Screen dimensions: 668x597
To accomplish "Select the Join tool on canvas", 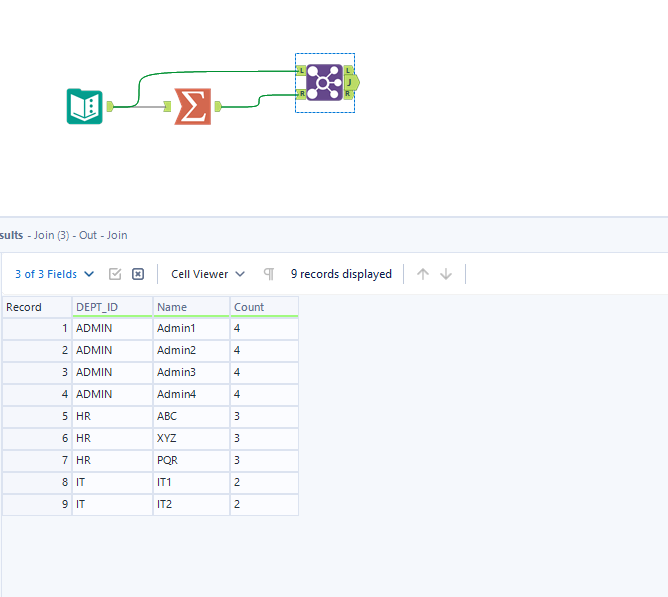I will 324,83.
